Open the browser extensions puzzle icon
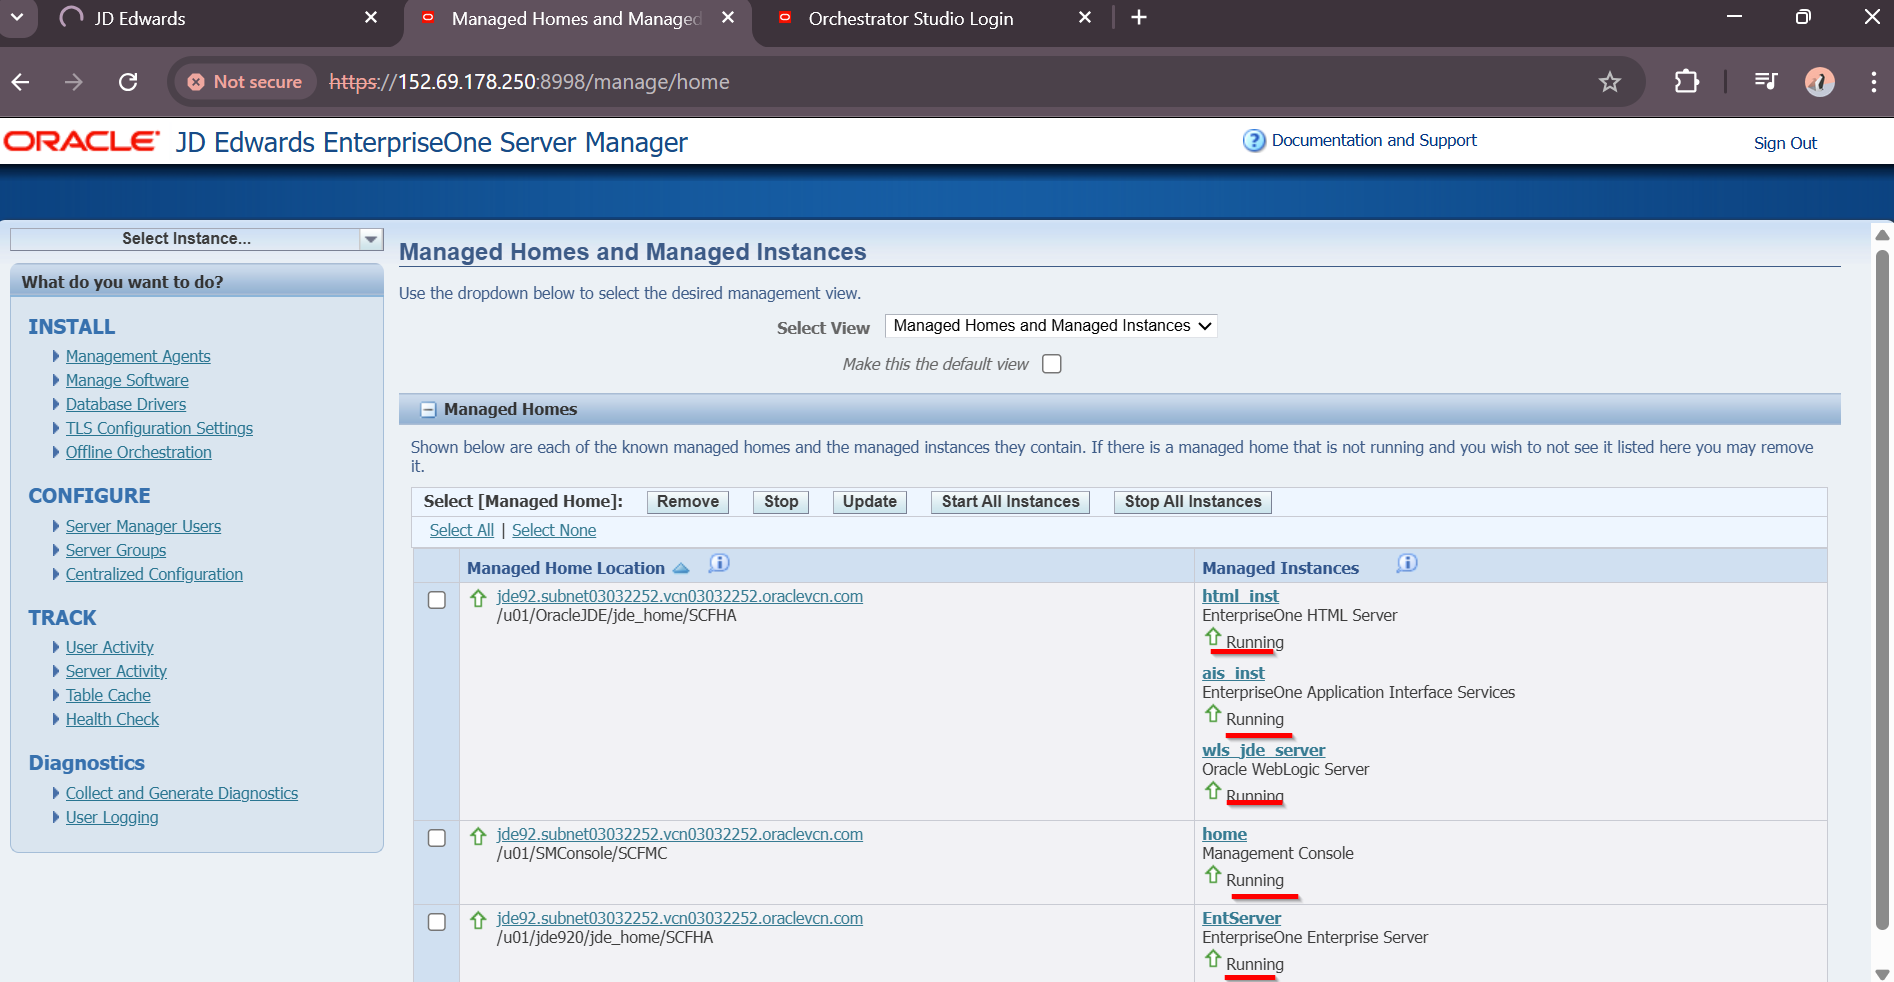 pos(1686,82)
